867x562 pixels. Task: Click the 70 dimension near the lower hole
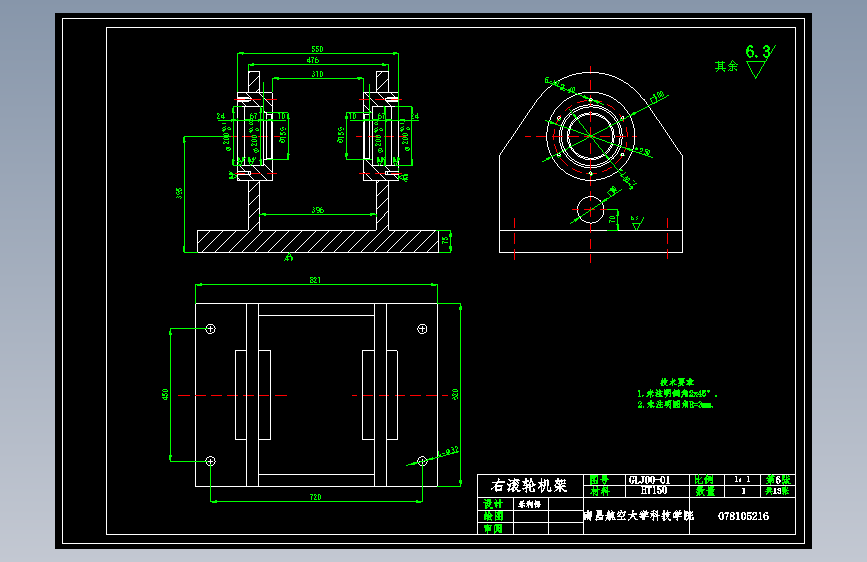[612, 220]
